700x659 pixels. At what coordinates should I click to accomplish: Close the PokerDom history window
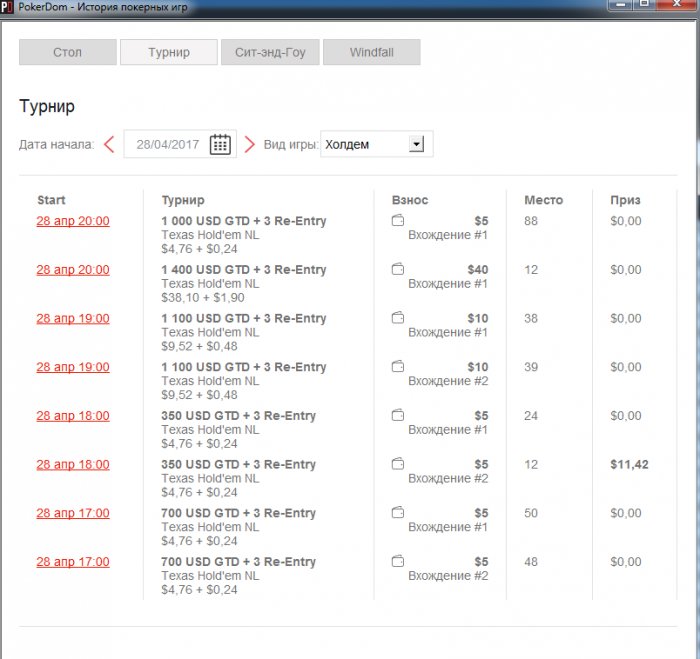676,4
